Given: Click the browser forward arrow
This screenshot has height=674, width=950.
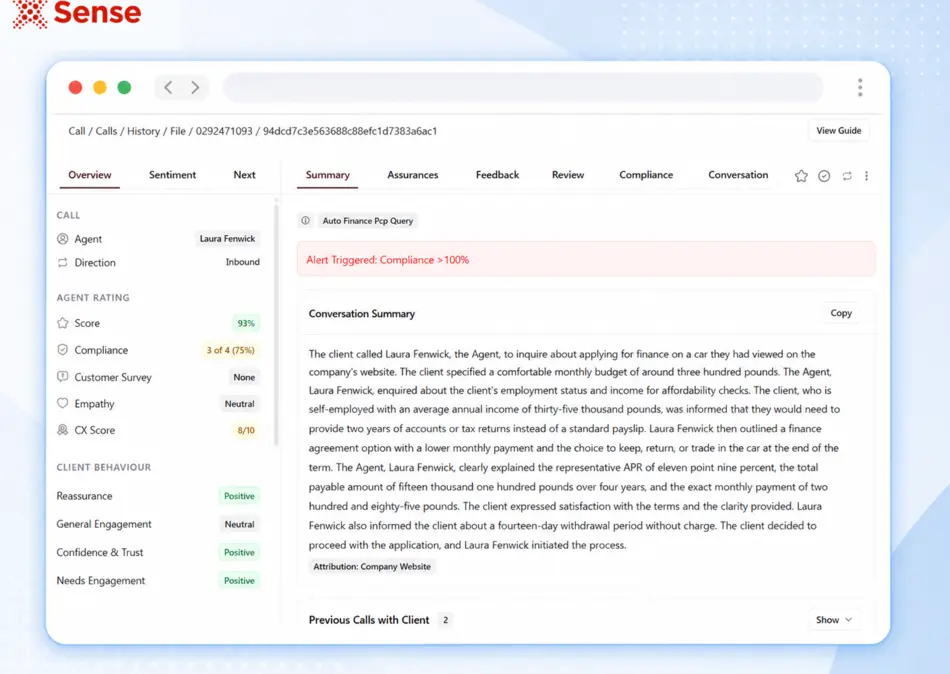Looking at the screenshot, I should click(194, 87).
